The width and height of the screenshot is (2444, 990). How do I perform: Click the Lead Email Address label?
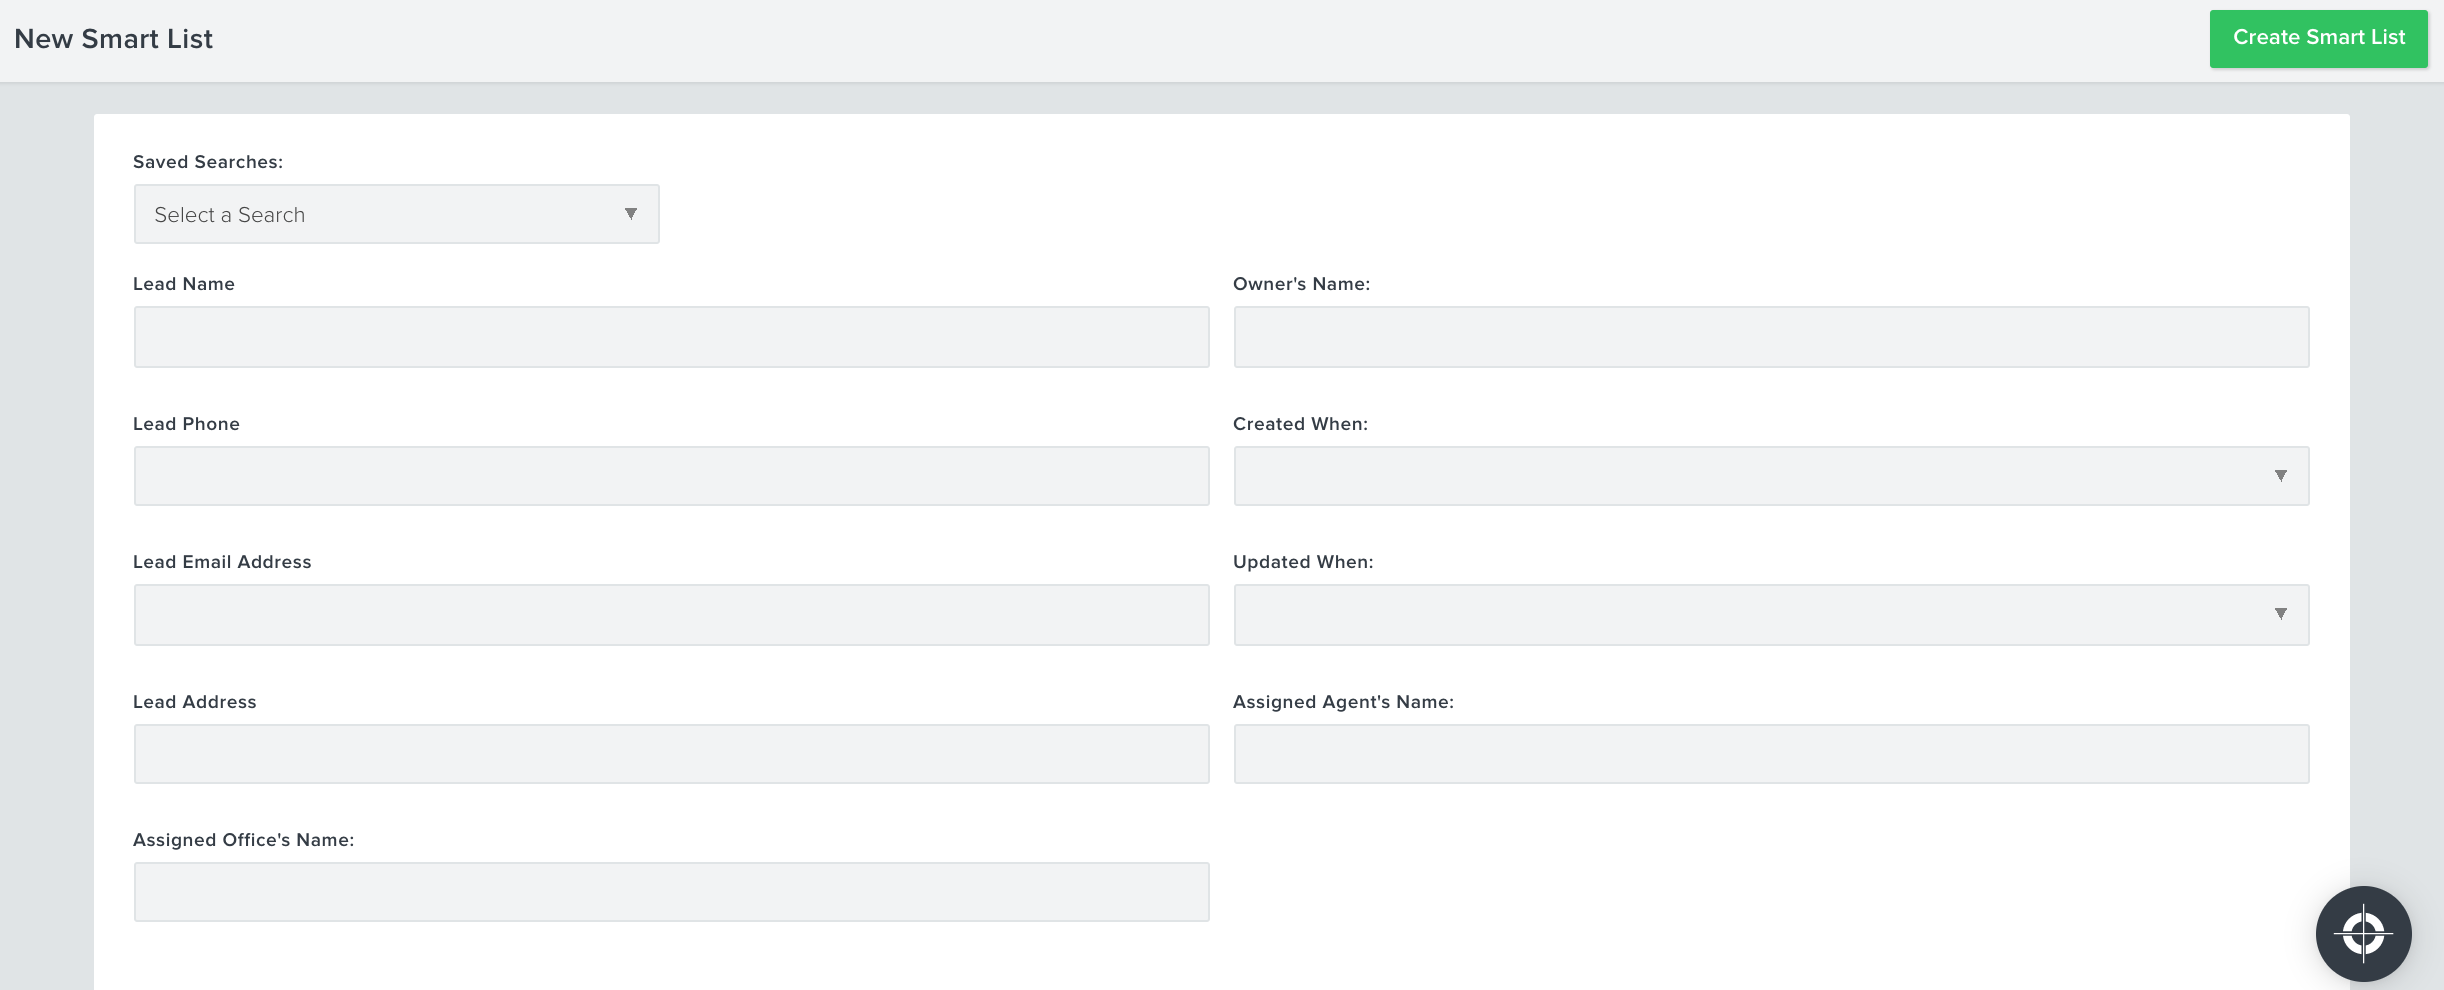tap(222, 562)
